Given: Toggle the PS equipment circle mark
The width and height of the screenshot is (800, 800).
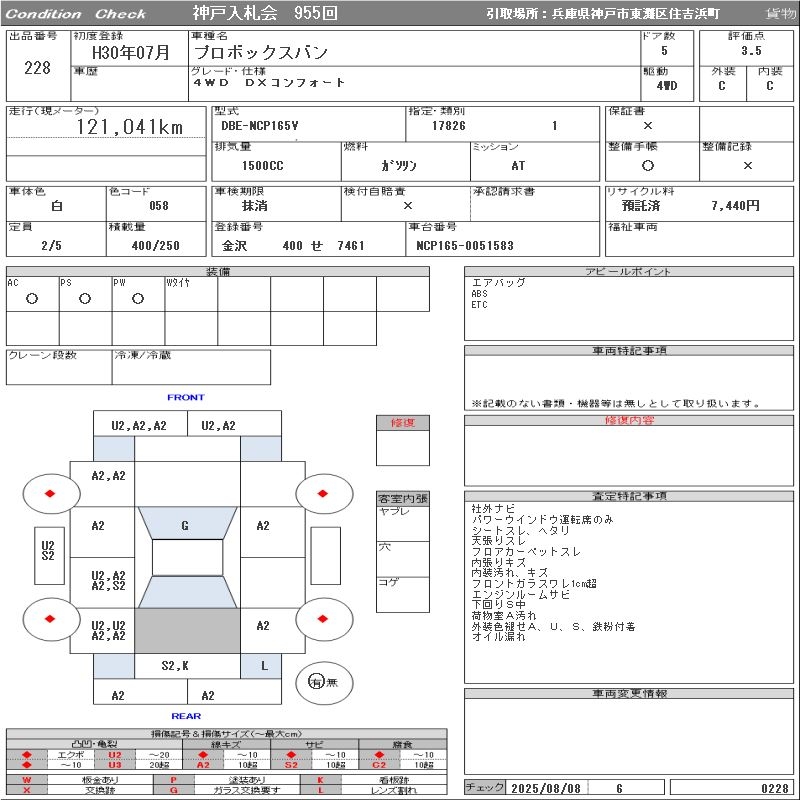Looking at the screenshot, I should coord(84,298).
